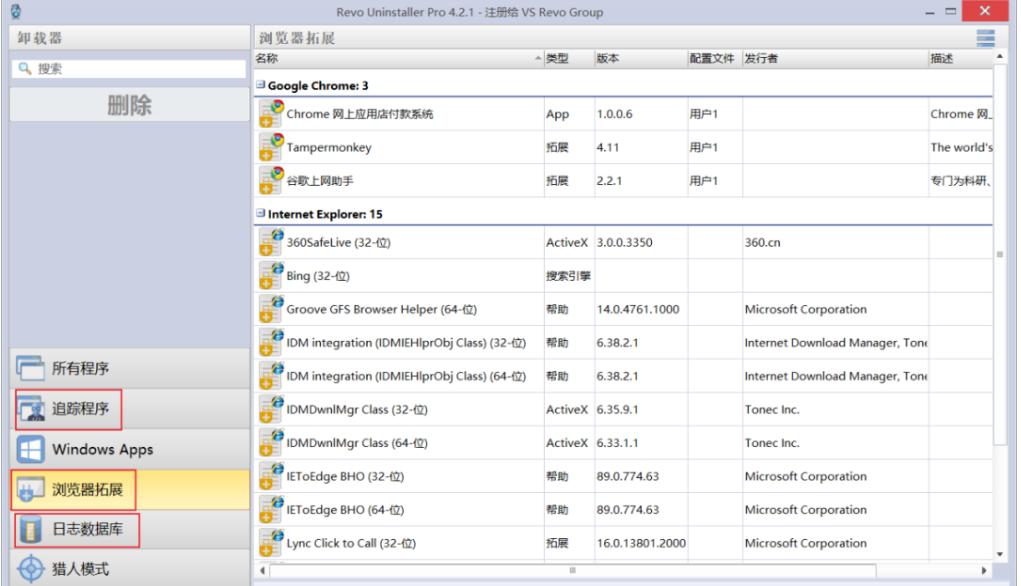Click the Bing search engine icon
The image size is (1021, 586).
[270, 275]
